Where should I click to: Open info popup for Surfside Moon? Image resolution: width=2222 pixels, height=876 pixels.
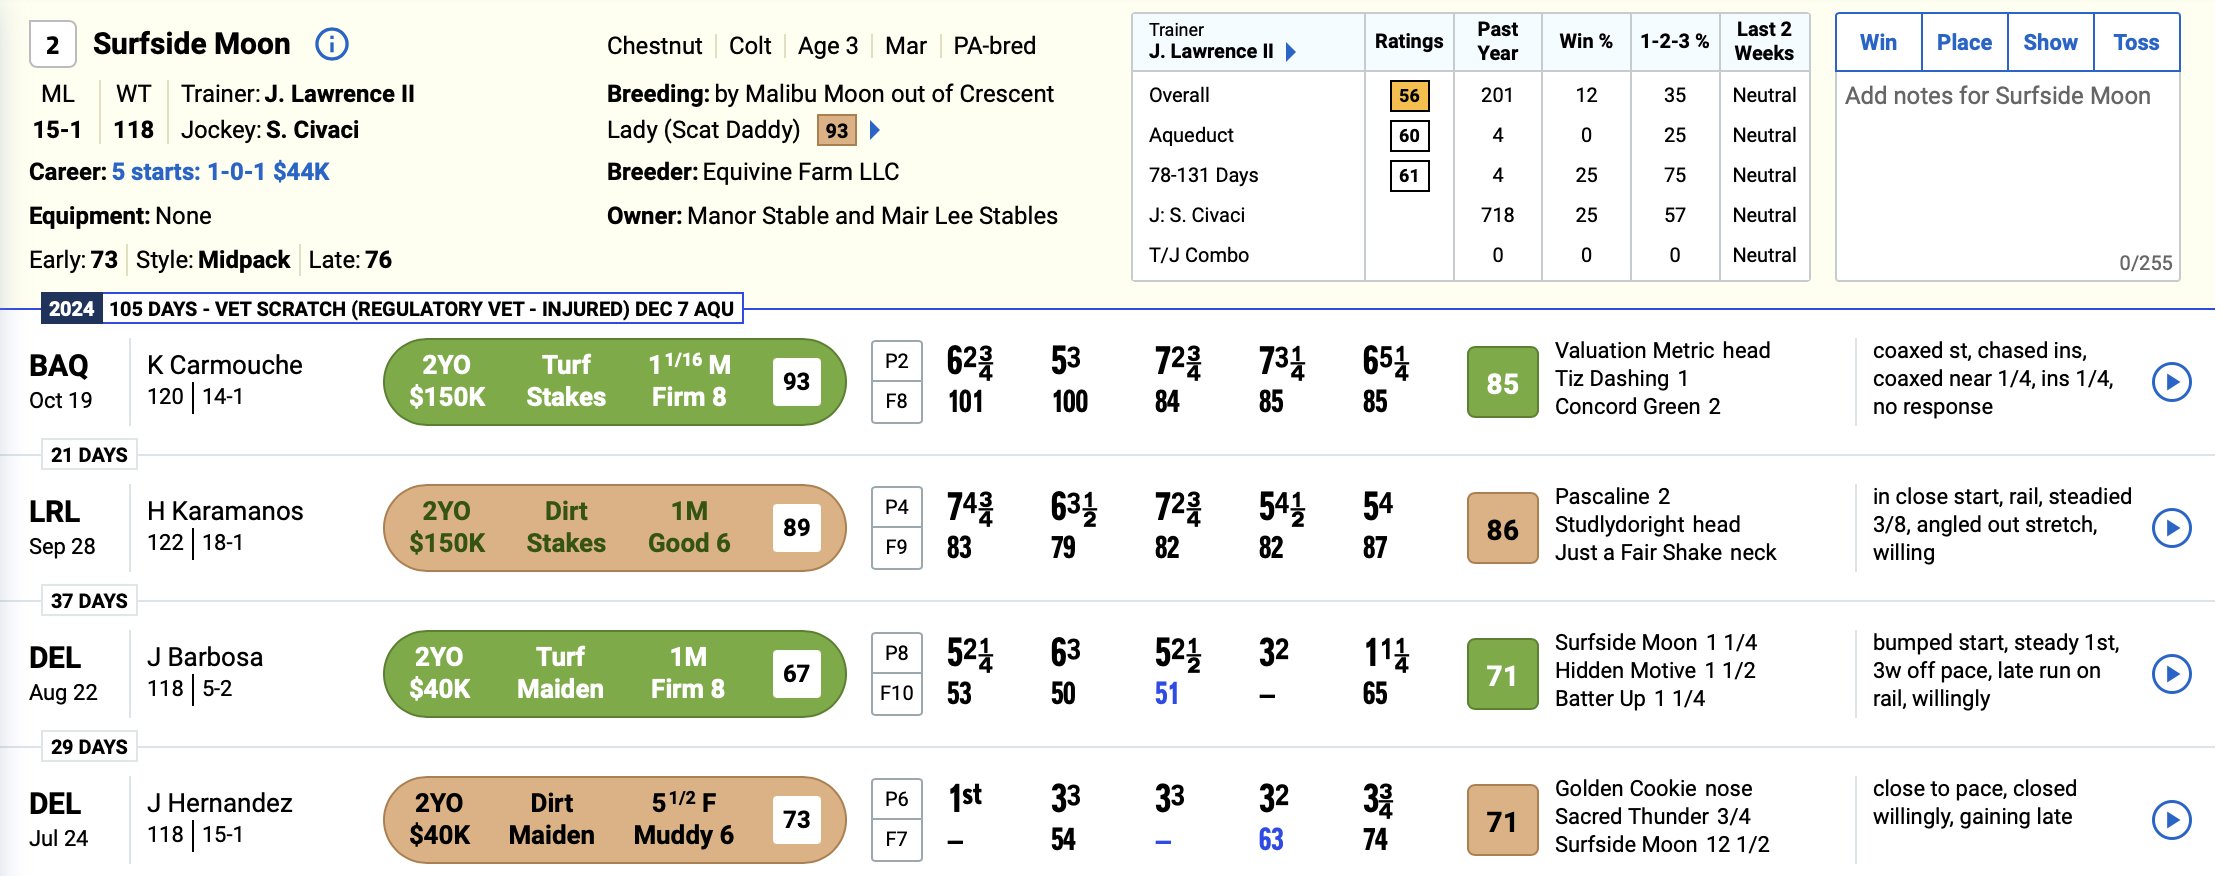tap(331, 44)
